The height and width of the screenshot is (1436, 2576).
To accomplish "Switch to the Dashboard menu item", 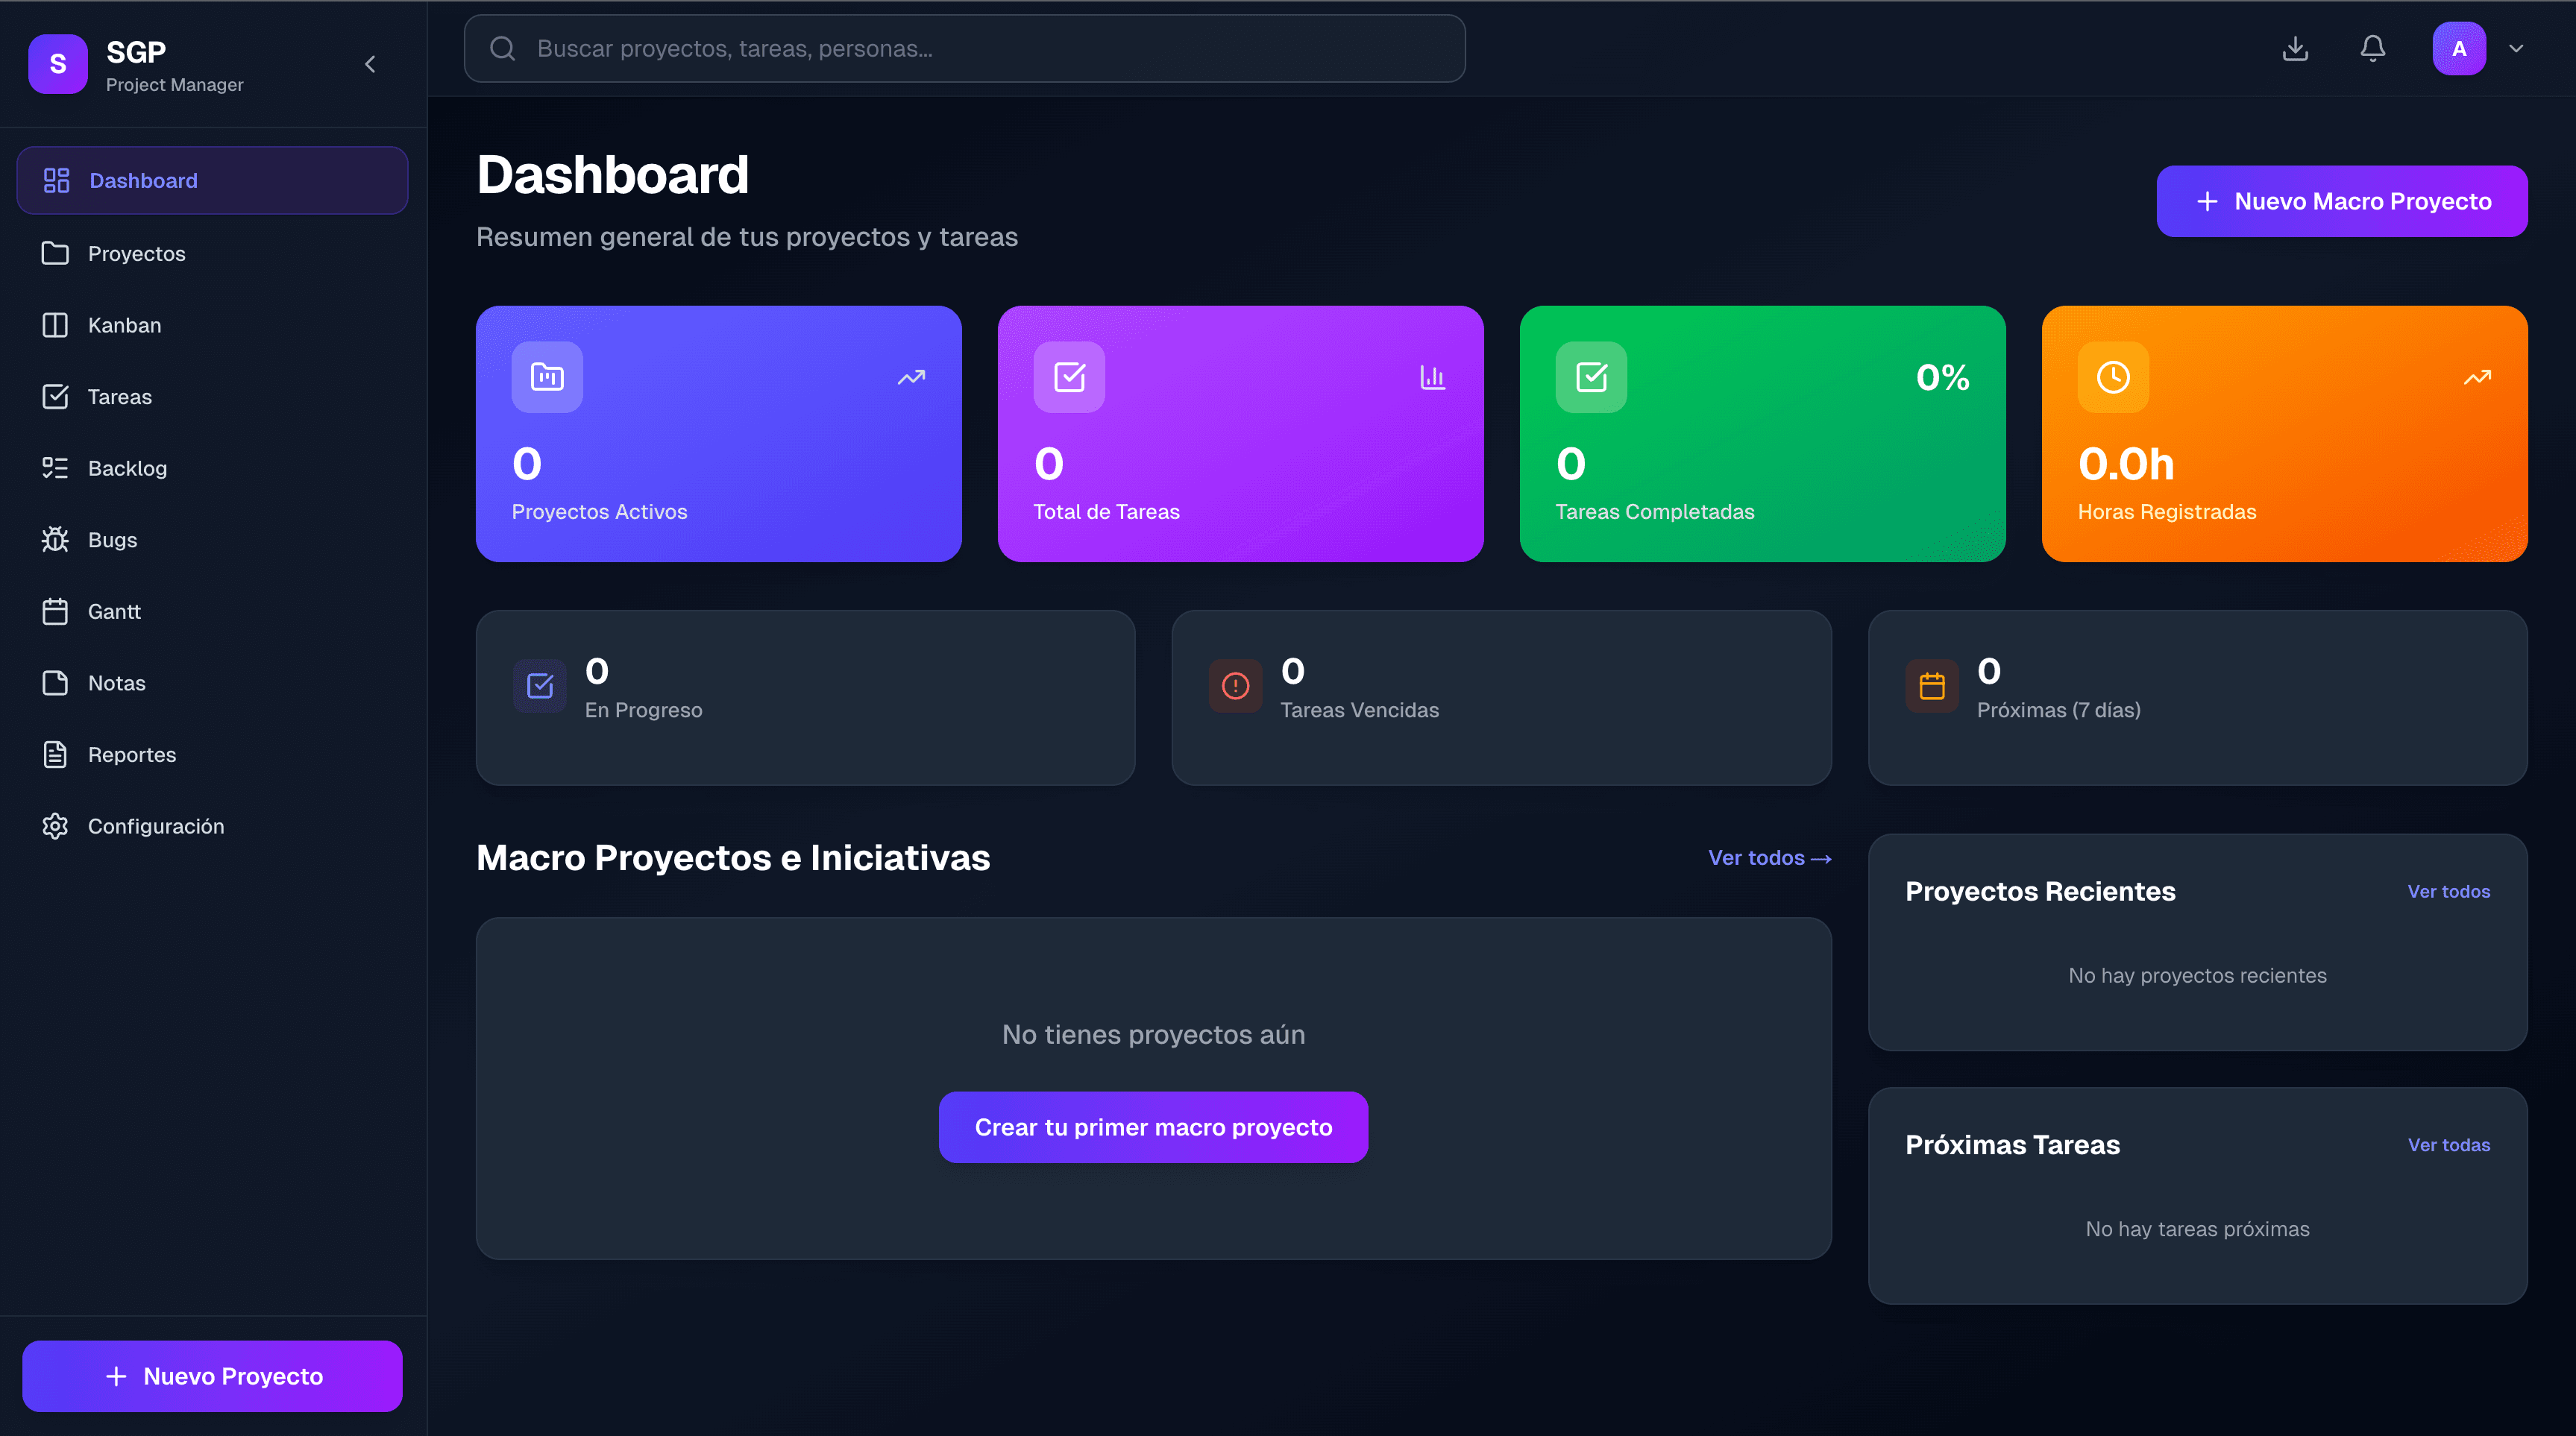I will tap(143, 180).
